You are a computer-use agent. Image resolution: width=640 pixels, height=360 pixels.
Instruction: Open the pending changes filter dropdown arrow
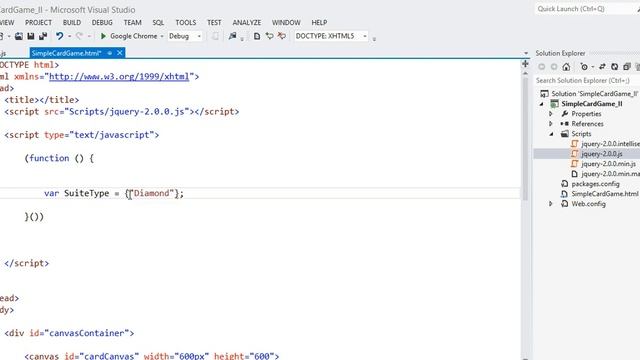(x=593, y=67)
